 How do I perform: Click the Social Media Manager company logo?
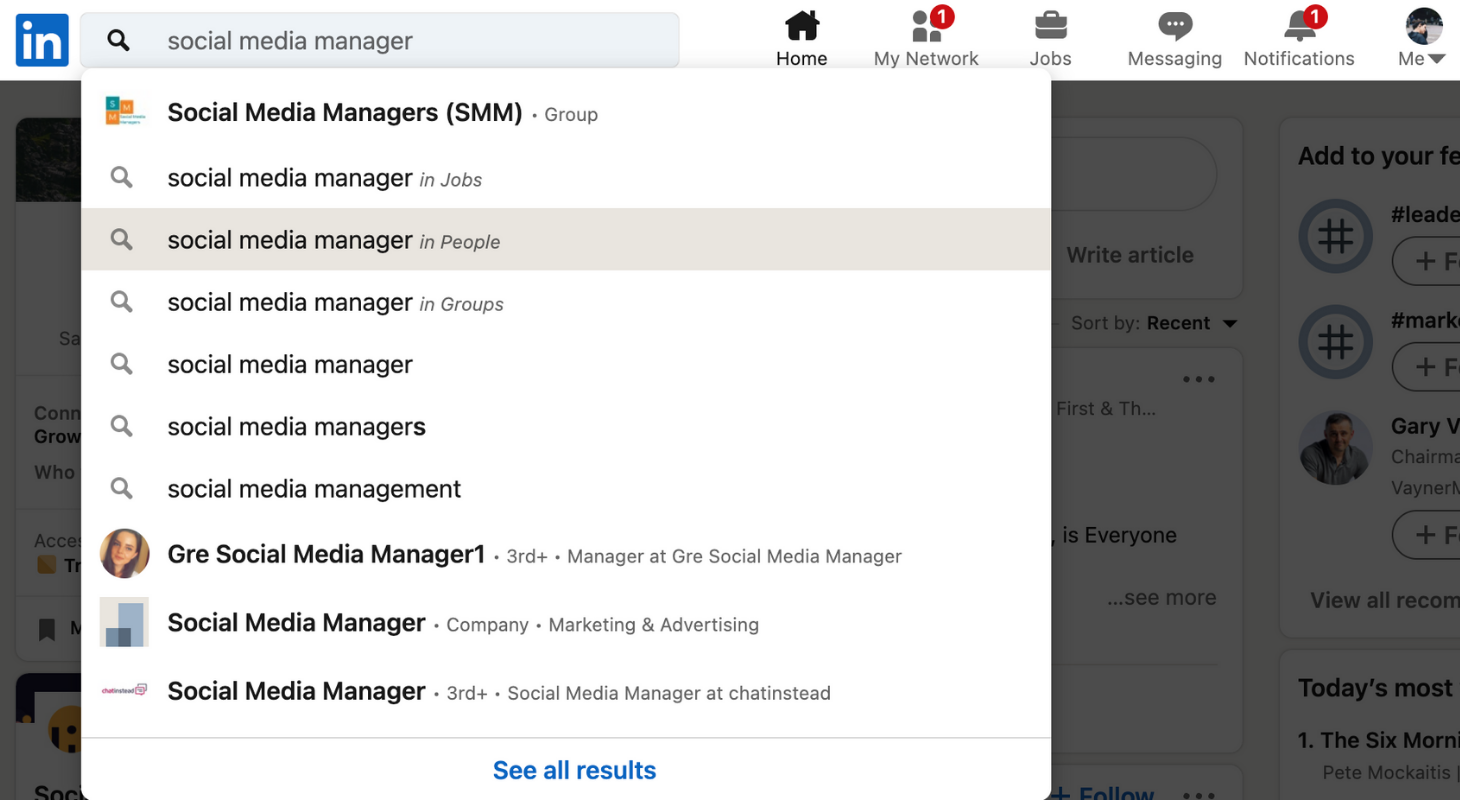tap(125, 622)
